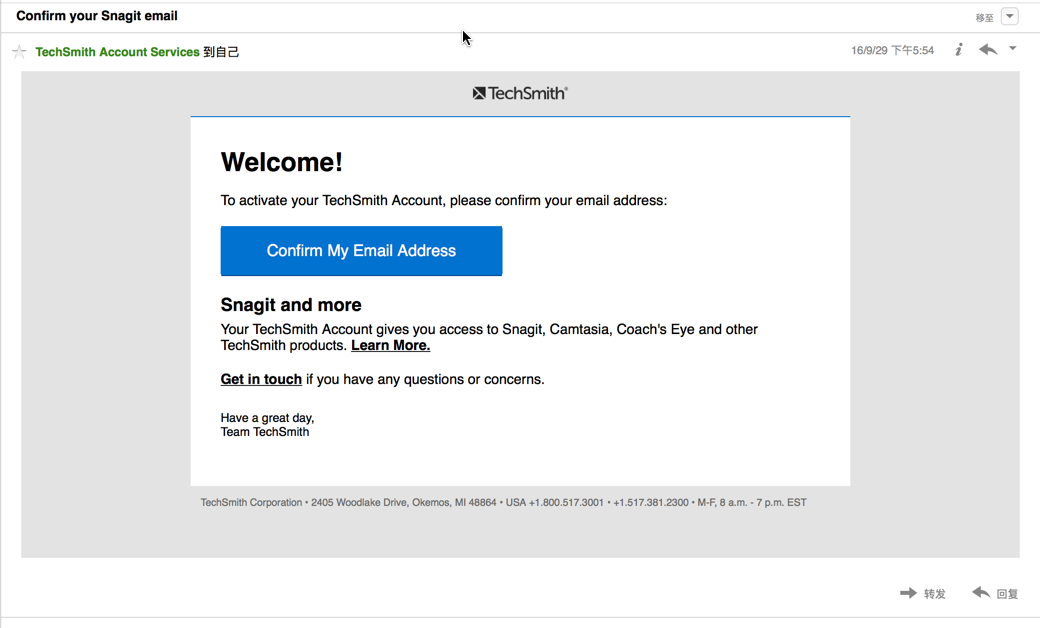Show message details info icon
Image resolution: width=1040 pixels, height=628 pixels.
[958, 50]
